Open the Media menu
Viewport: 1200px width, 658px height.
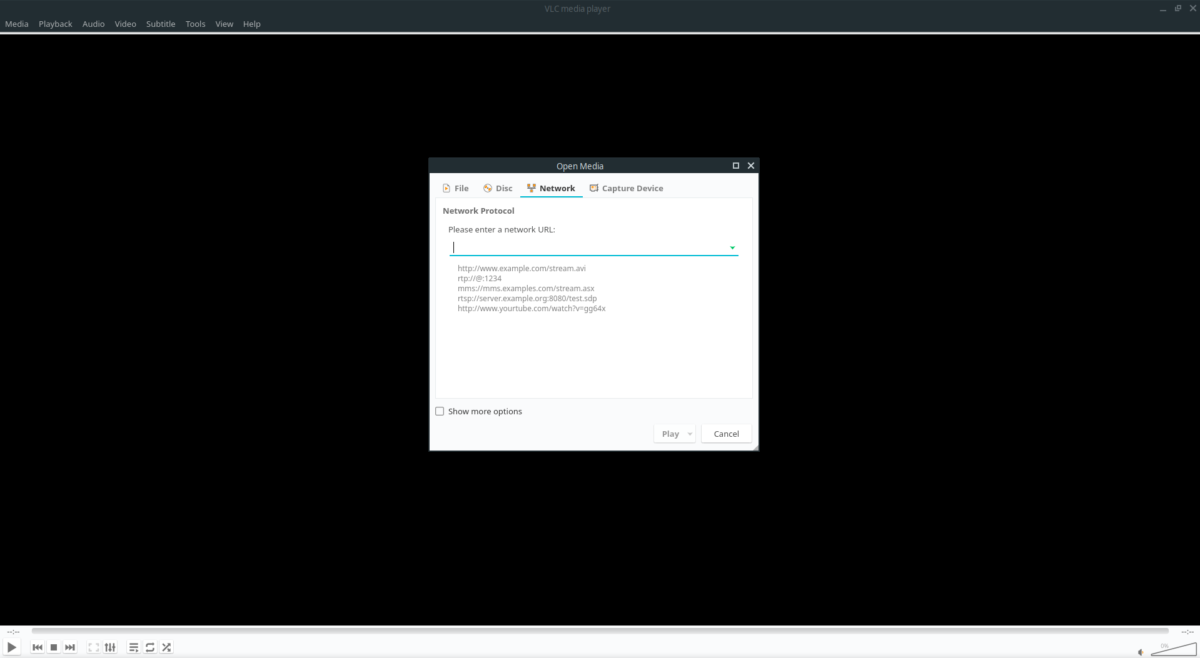[16, 23]
